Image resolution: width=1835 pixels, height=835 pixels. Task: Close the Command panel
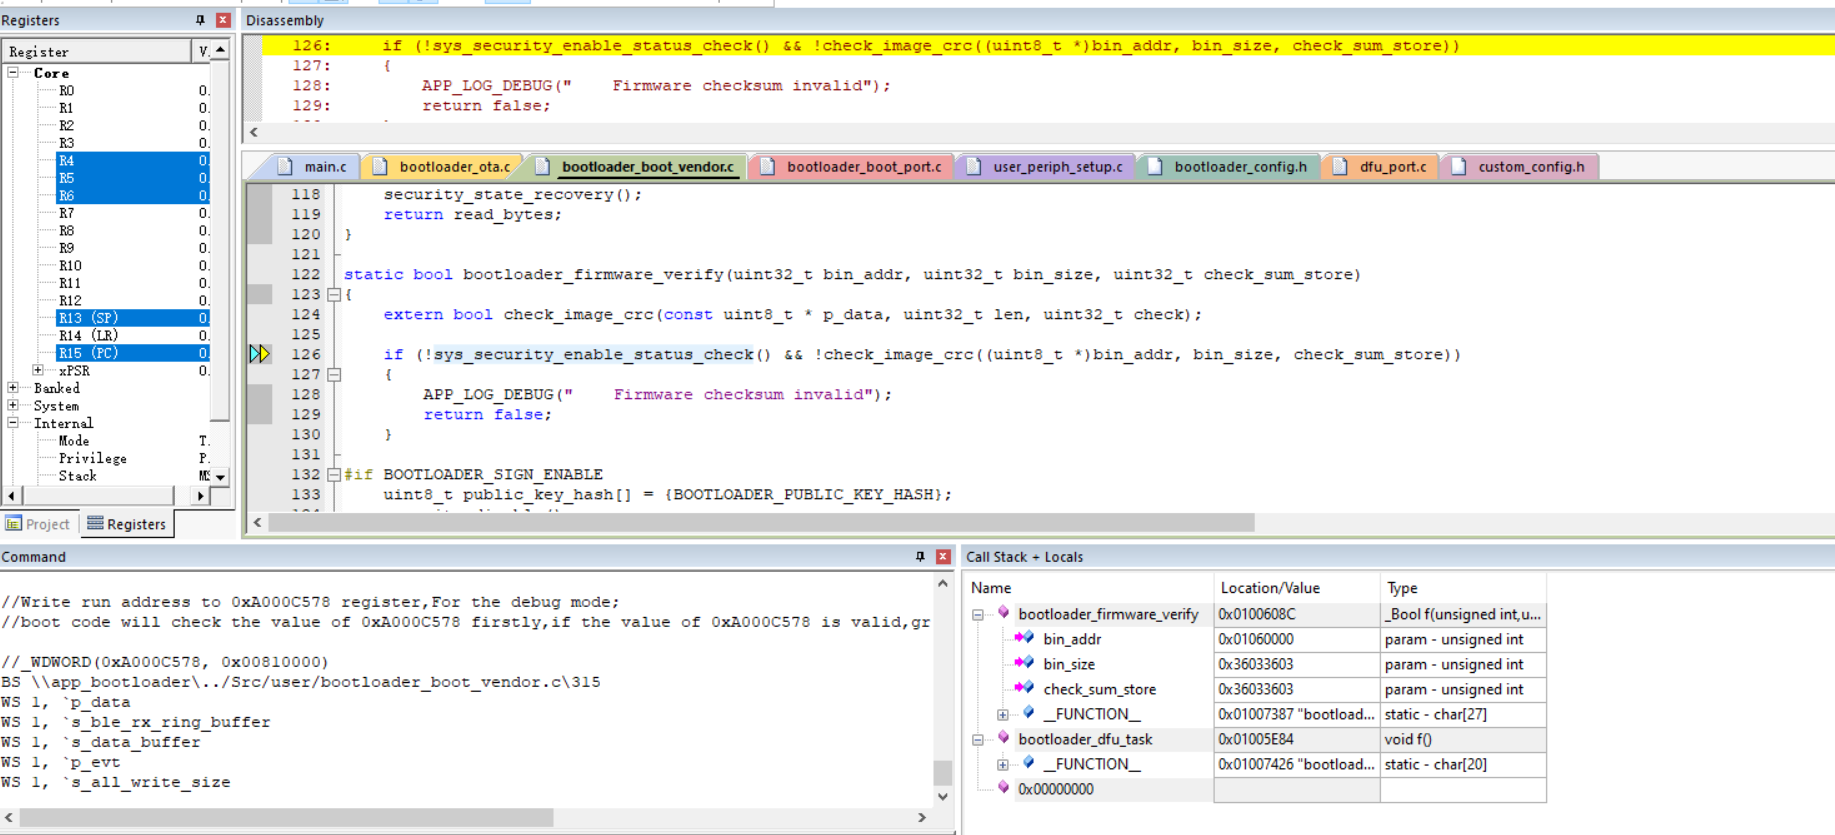click(x=943, y=557)
